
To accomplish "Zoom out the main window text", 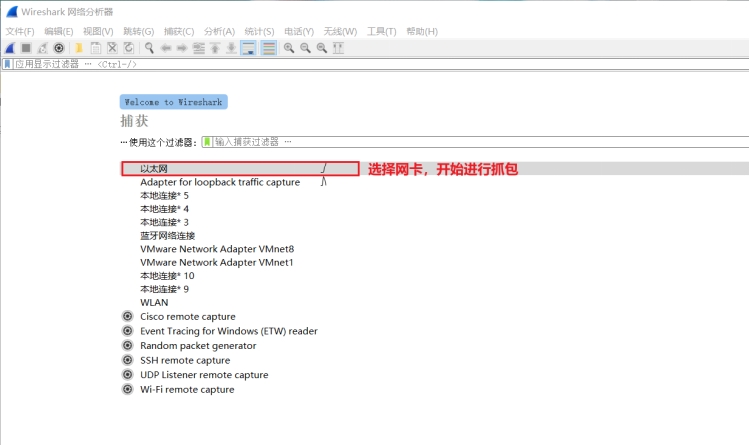I will [305, 48].
